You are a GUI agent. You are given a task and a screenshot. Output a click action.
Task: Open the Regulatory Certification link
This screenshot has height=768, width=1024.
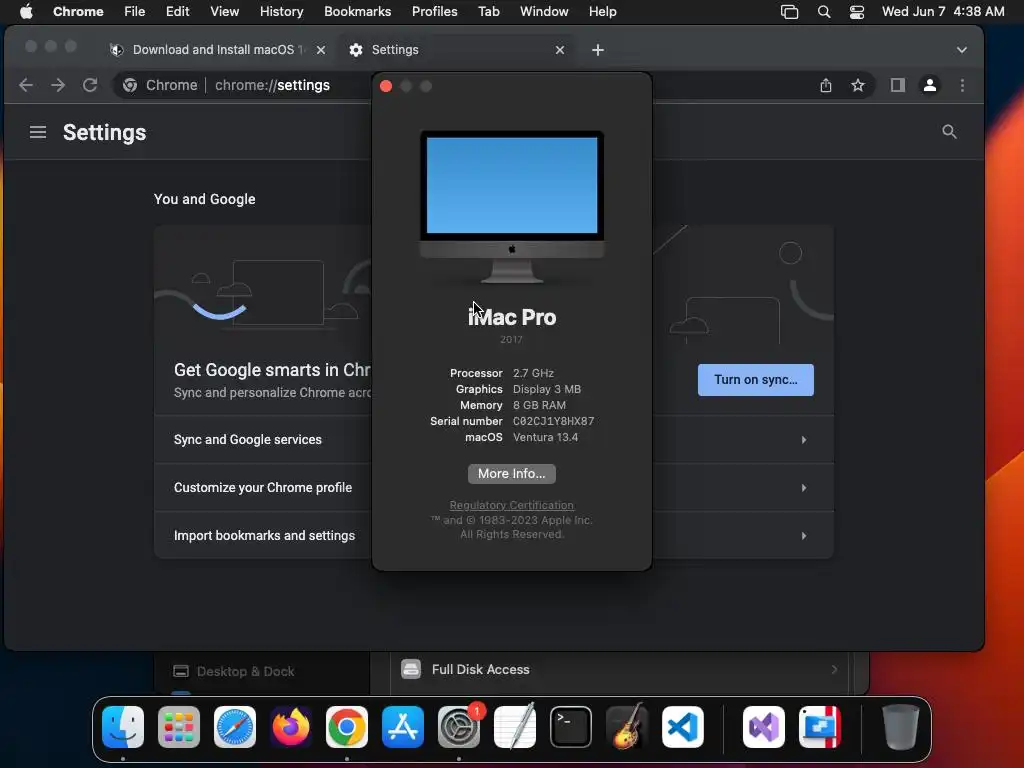pos(511,505)
